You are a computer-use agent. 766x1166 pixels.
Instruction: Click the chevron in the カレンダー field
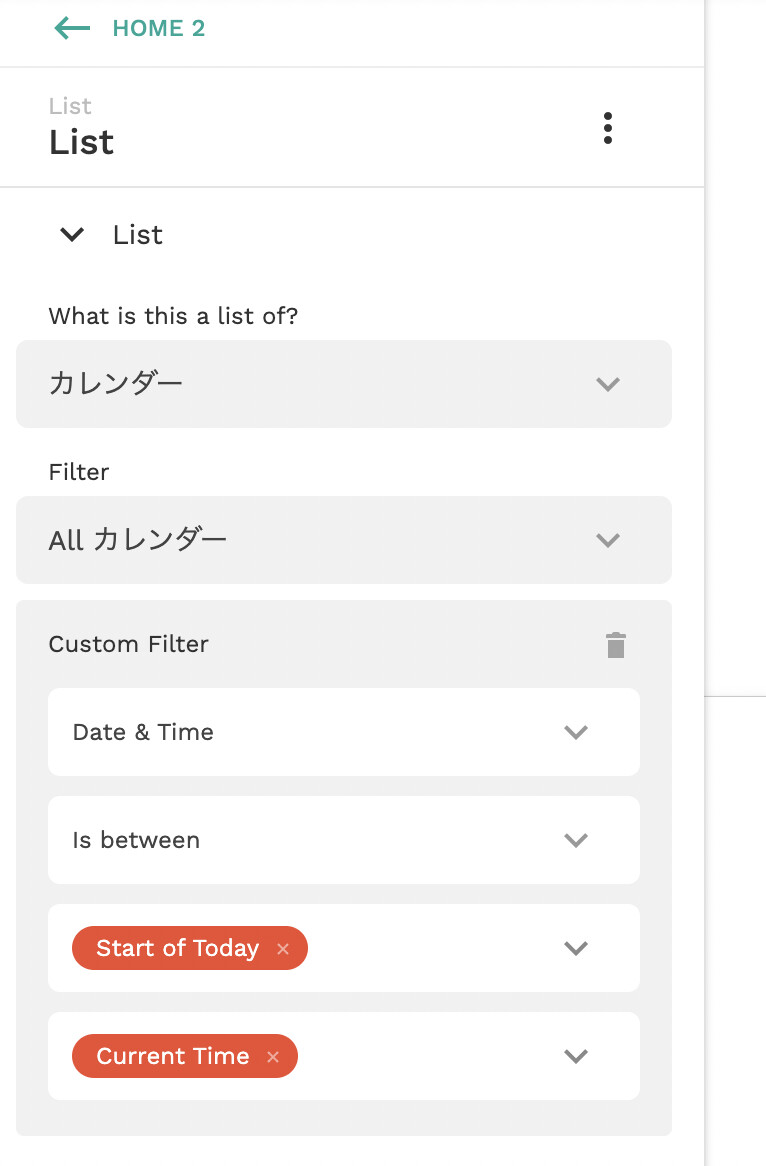608,384
